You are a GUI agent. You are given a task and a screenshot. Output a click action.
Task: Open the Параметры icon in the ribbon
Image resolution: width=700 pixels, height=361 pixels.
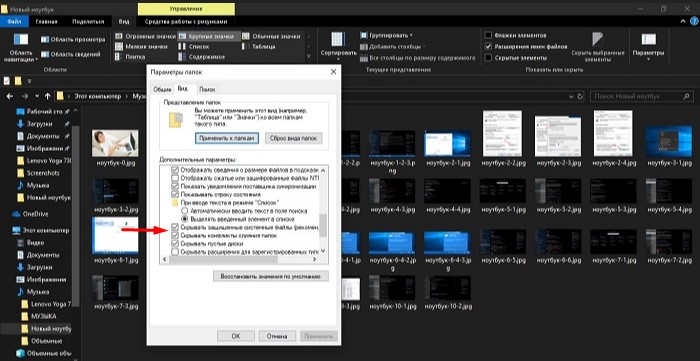[x=648, y=39]
